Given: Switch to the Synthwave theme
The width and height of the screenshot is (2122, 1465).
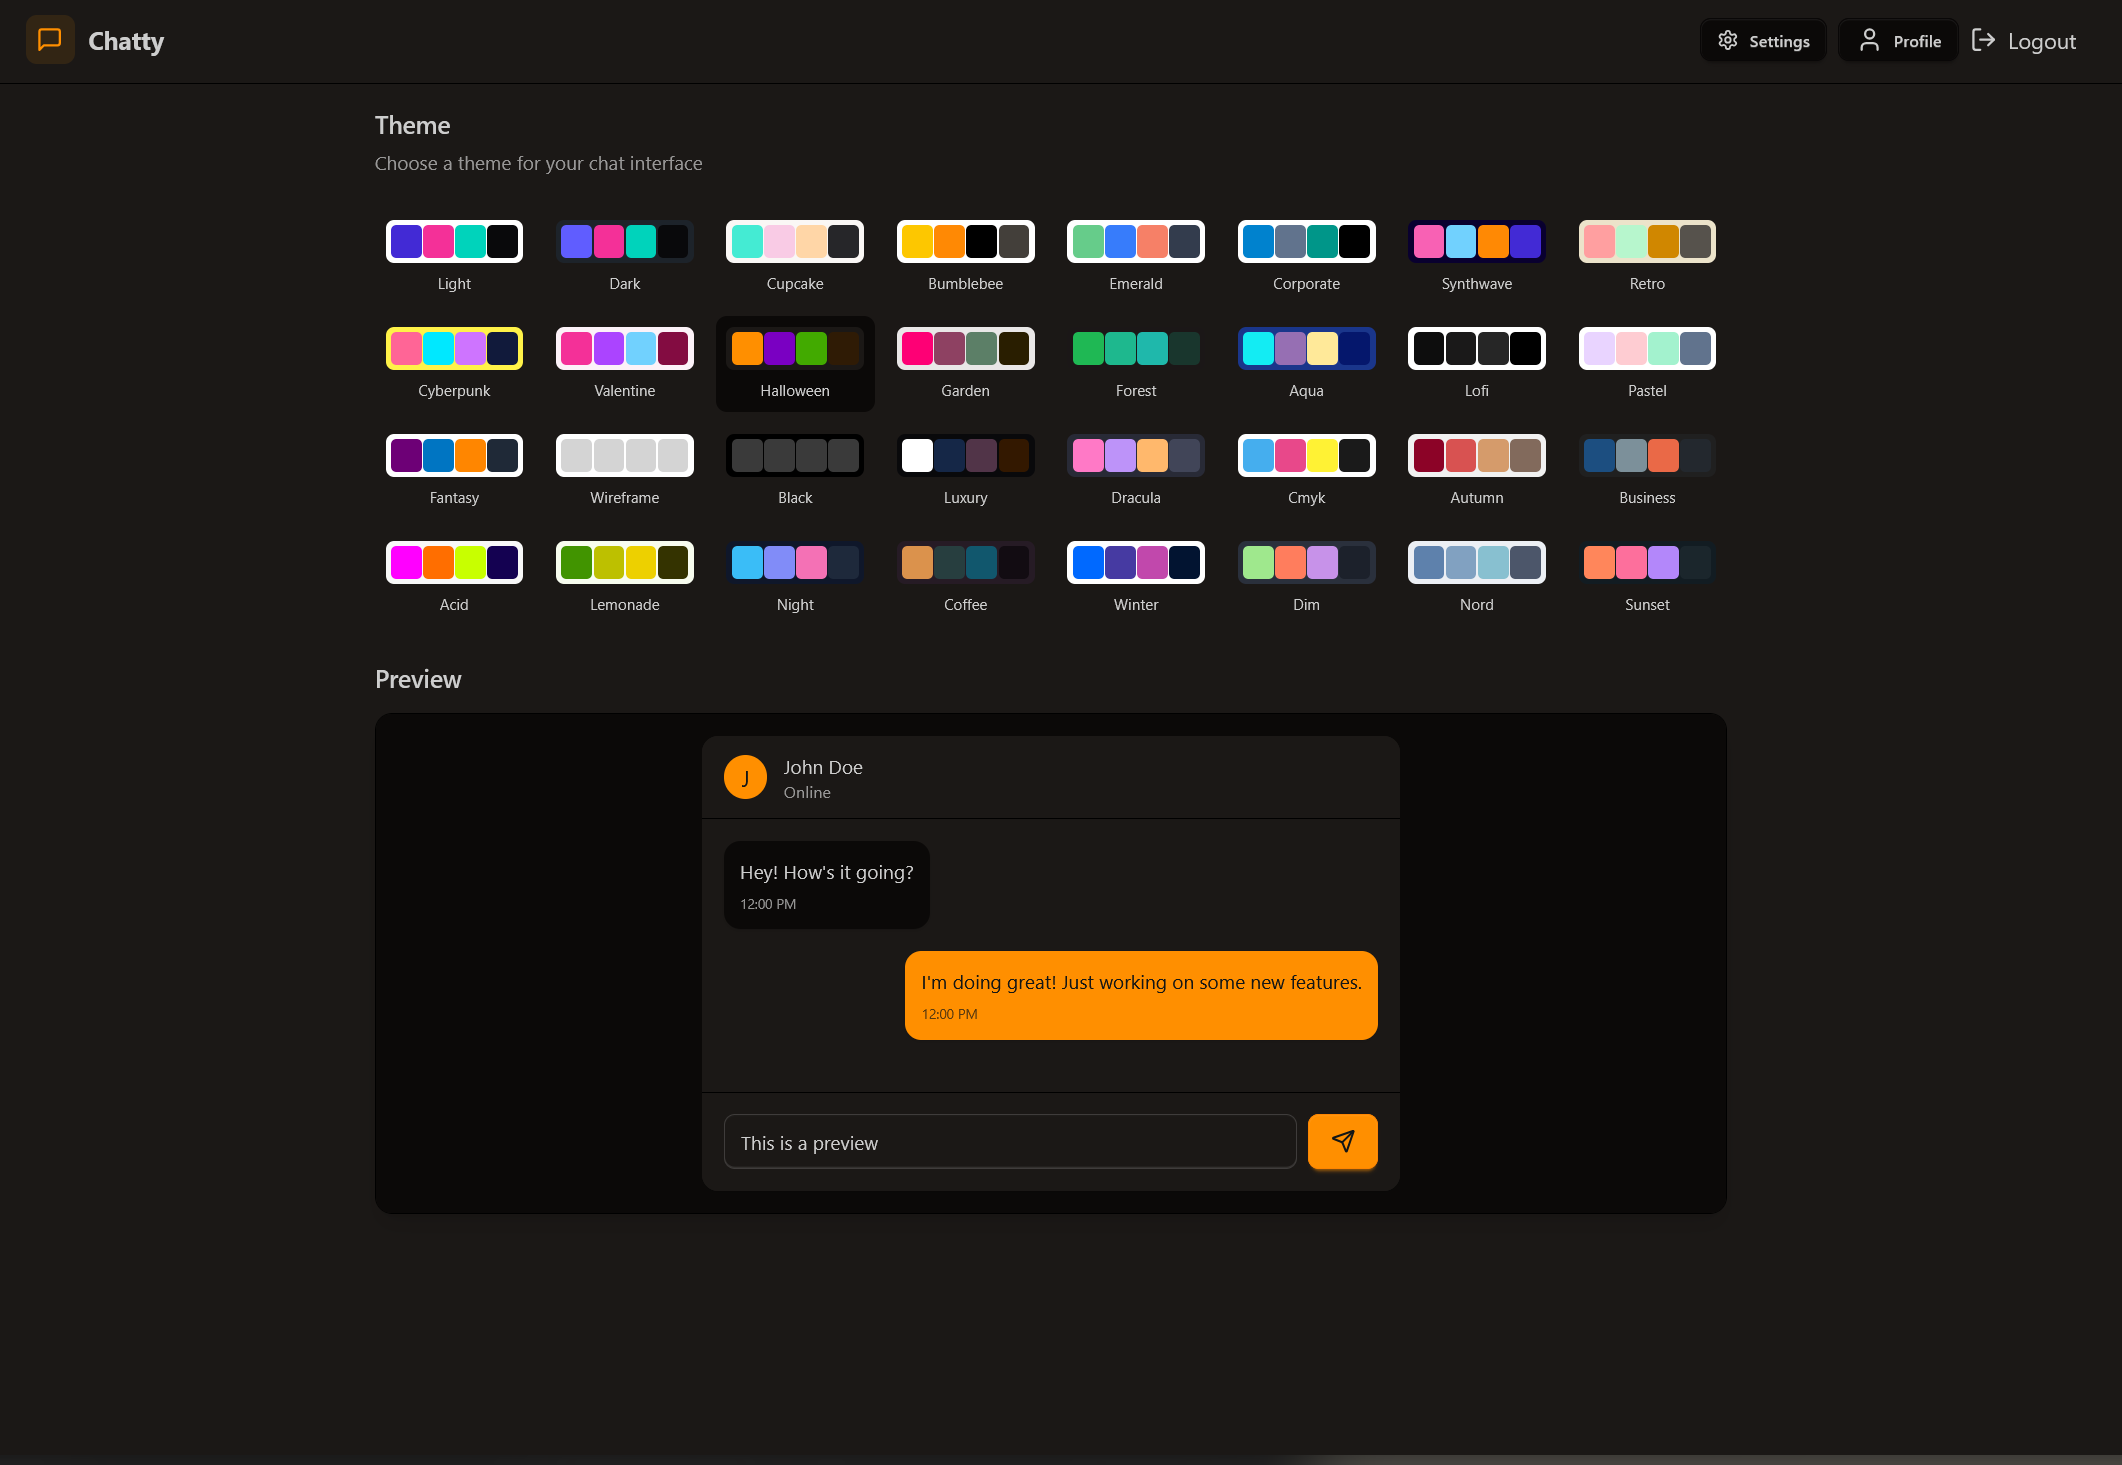Looking at the screenshot, I should pos(1477,256).
